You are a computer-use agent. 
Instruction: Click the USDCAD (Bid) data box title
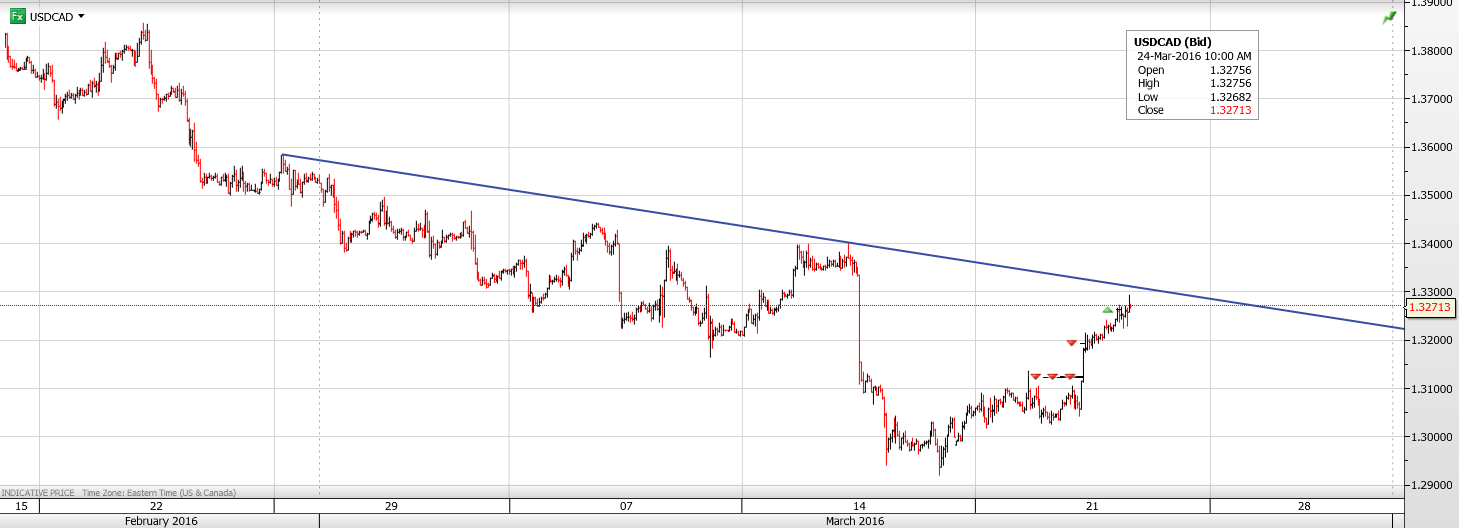[1173, 42]
